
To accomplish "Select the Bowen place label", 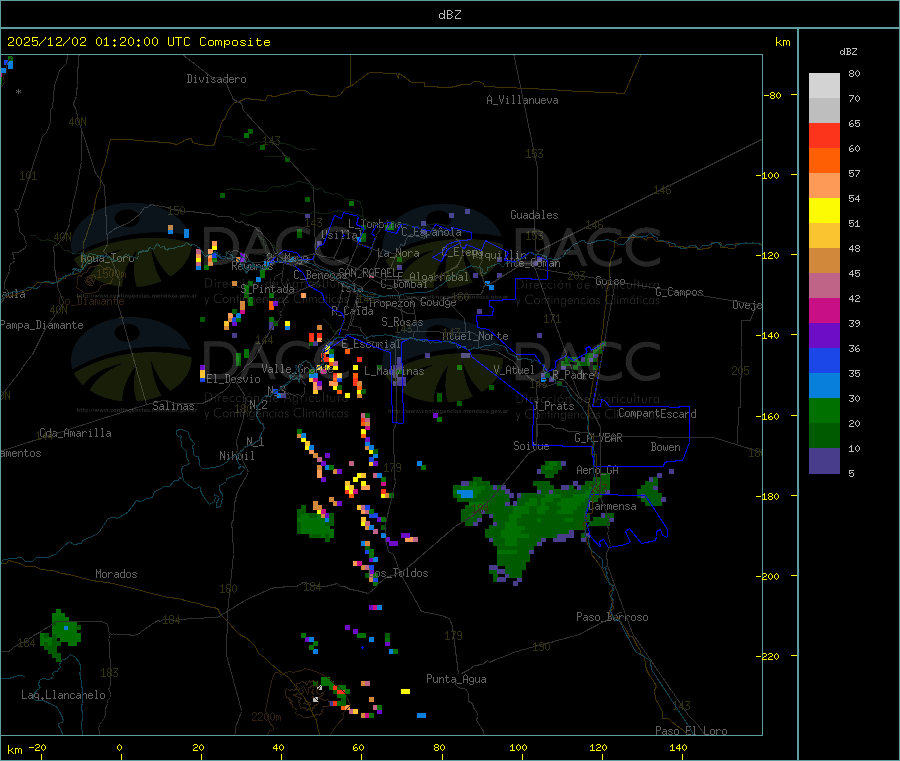I will (665, 447).
